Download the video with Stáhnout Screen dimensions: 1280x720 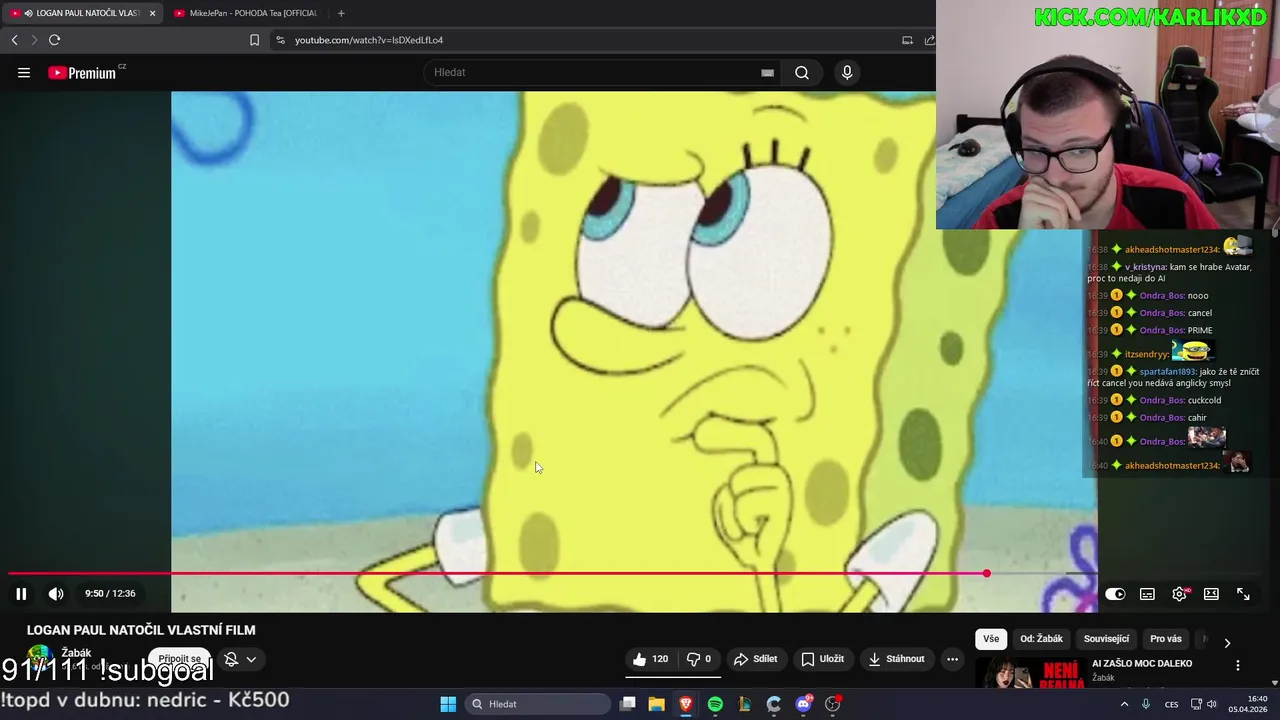tap(896, 659)
